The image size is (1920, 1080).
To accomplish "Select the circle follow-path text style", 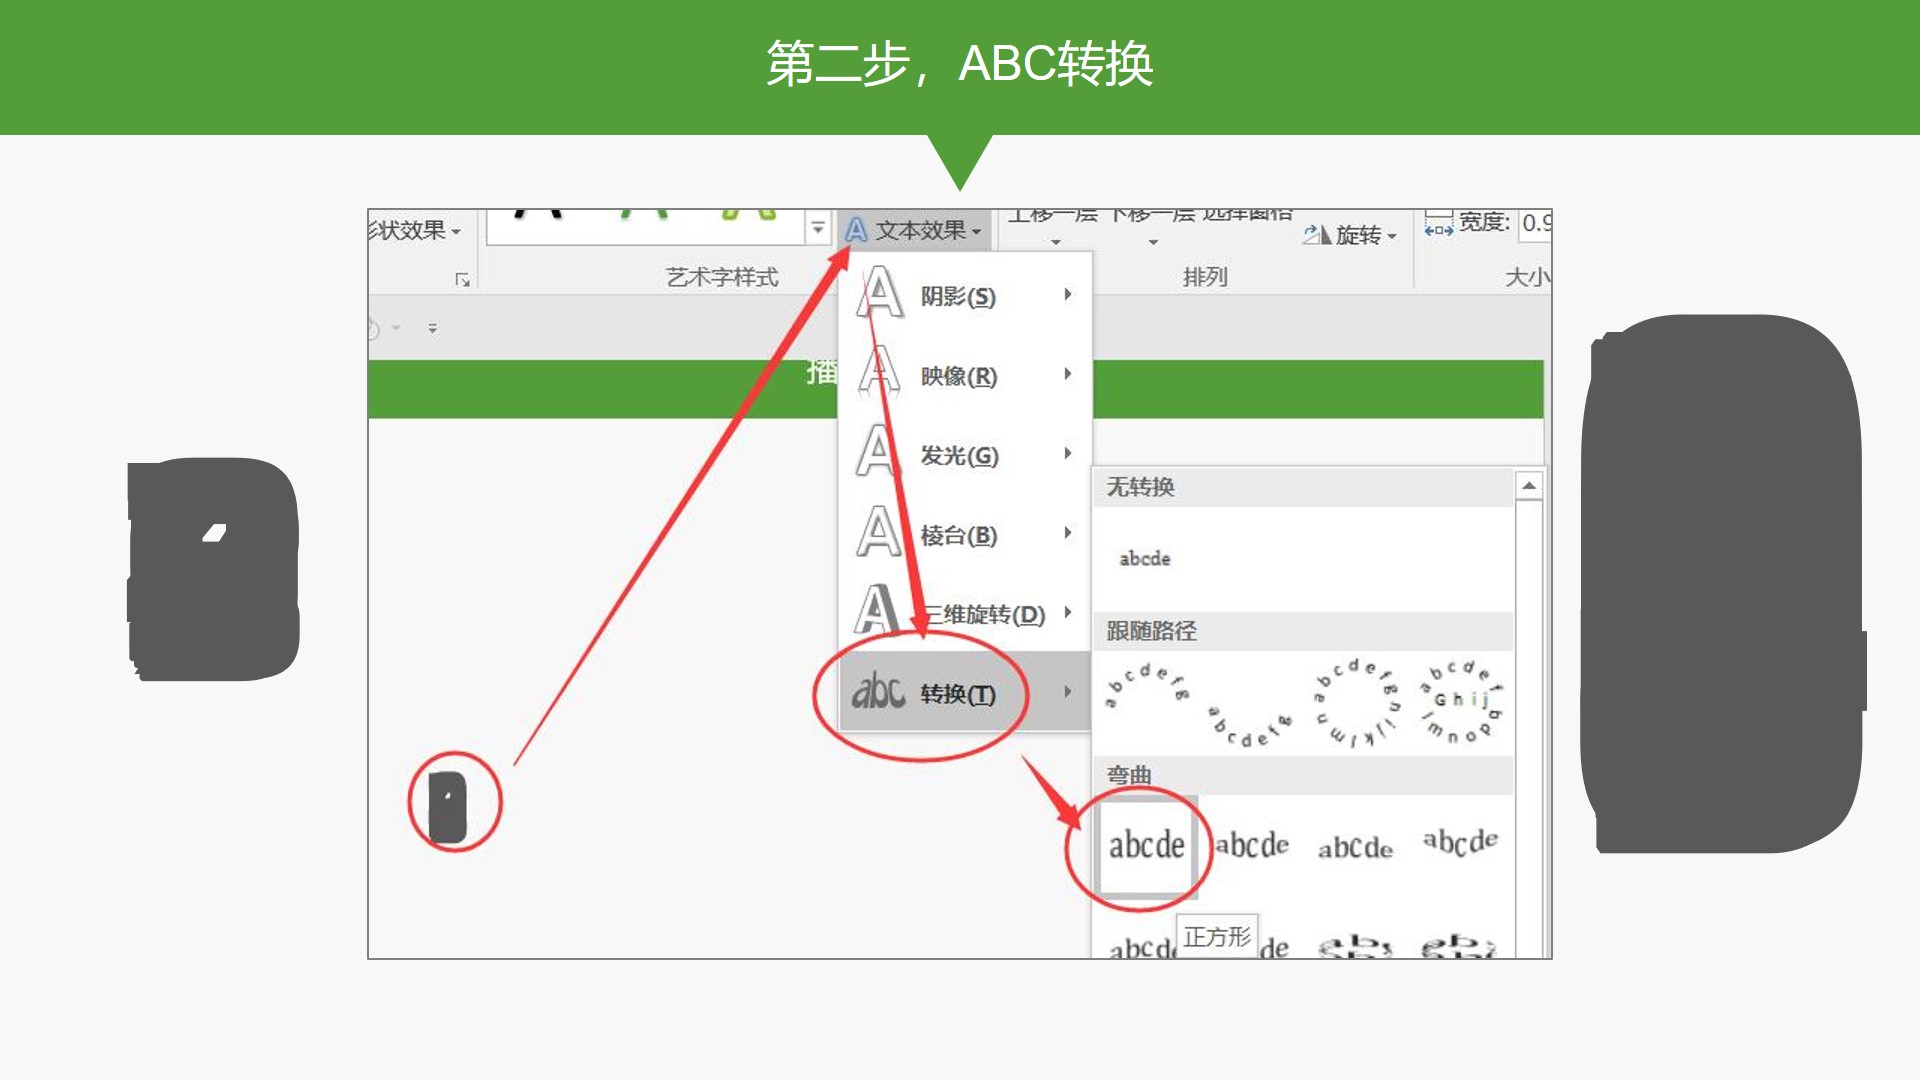I will [x=1356, y=702].
